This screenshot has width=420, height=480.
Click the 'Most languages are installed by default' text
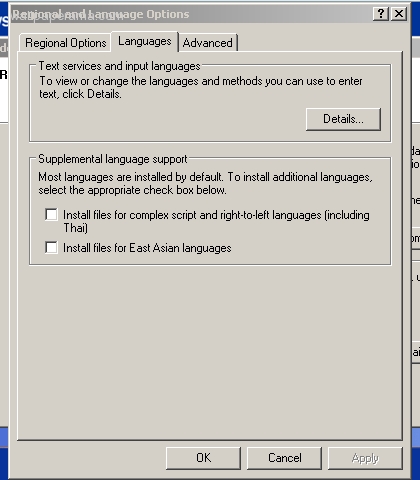point(205,183)
